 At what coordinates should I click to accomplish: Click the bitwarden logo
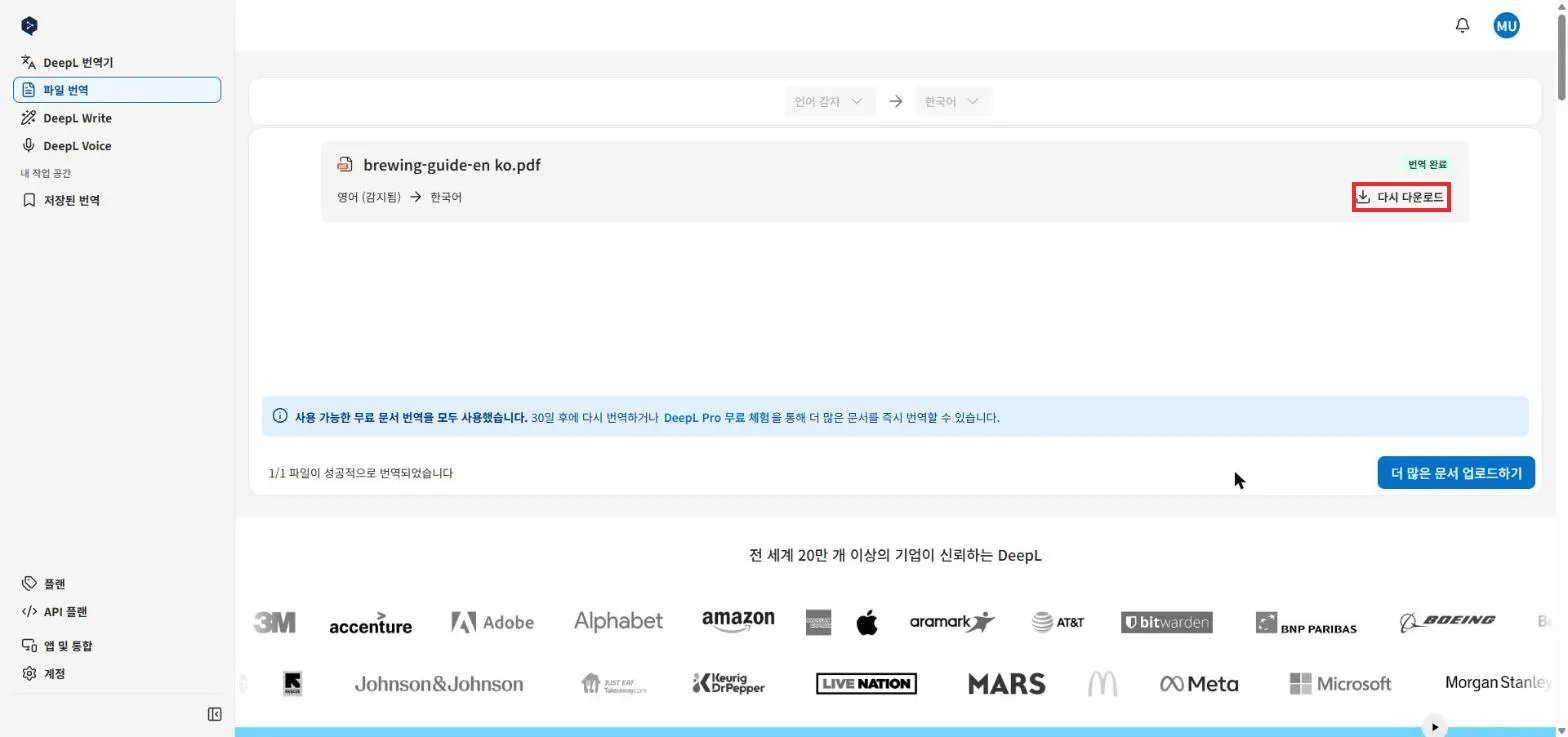[1166, 622]
